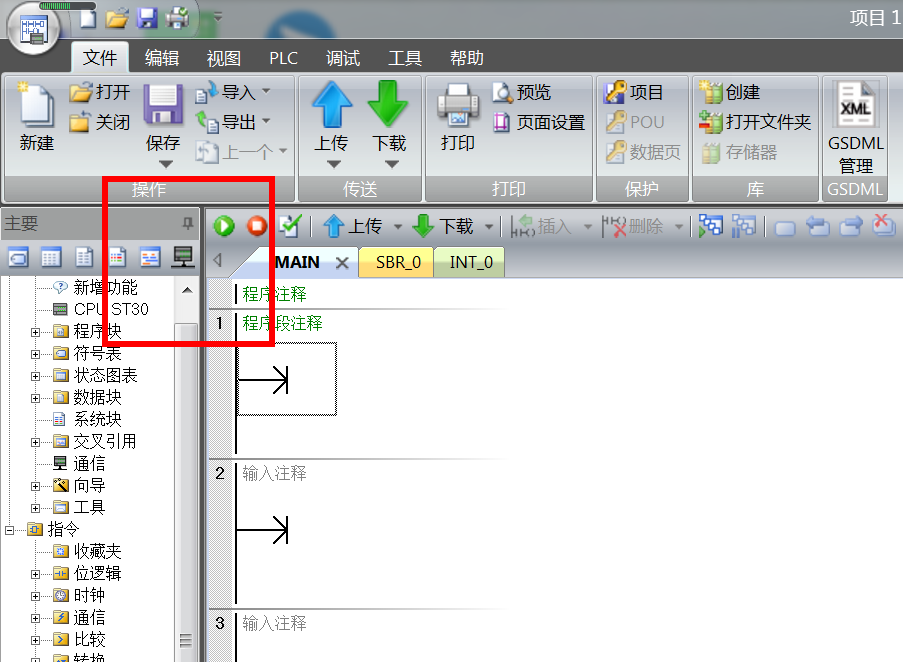This screenshot has height=662, width=903.
Task: Open a project with 打开
Action: coord(100,92)
